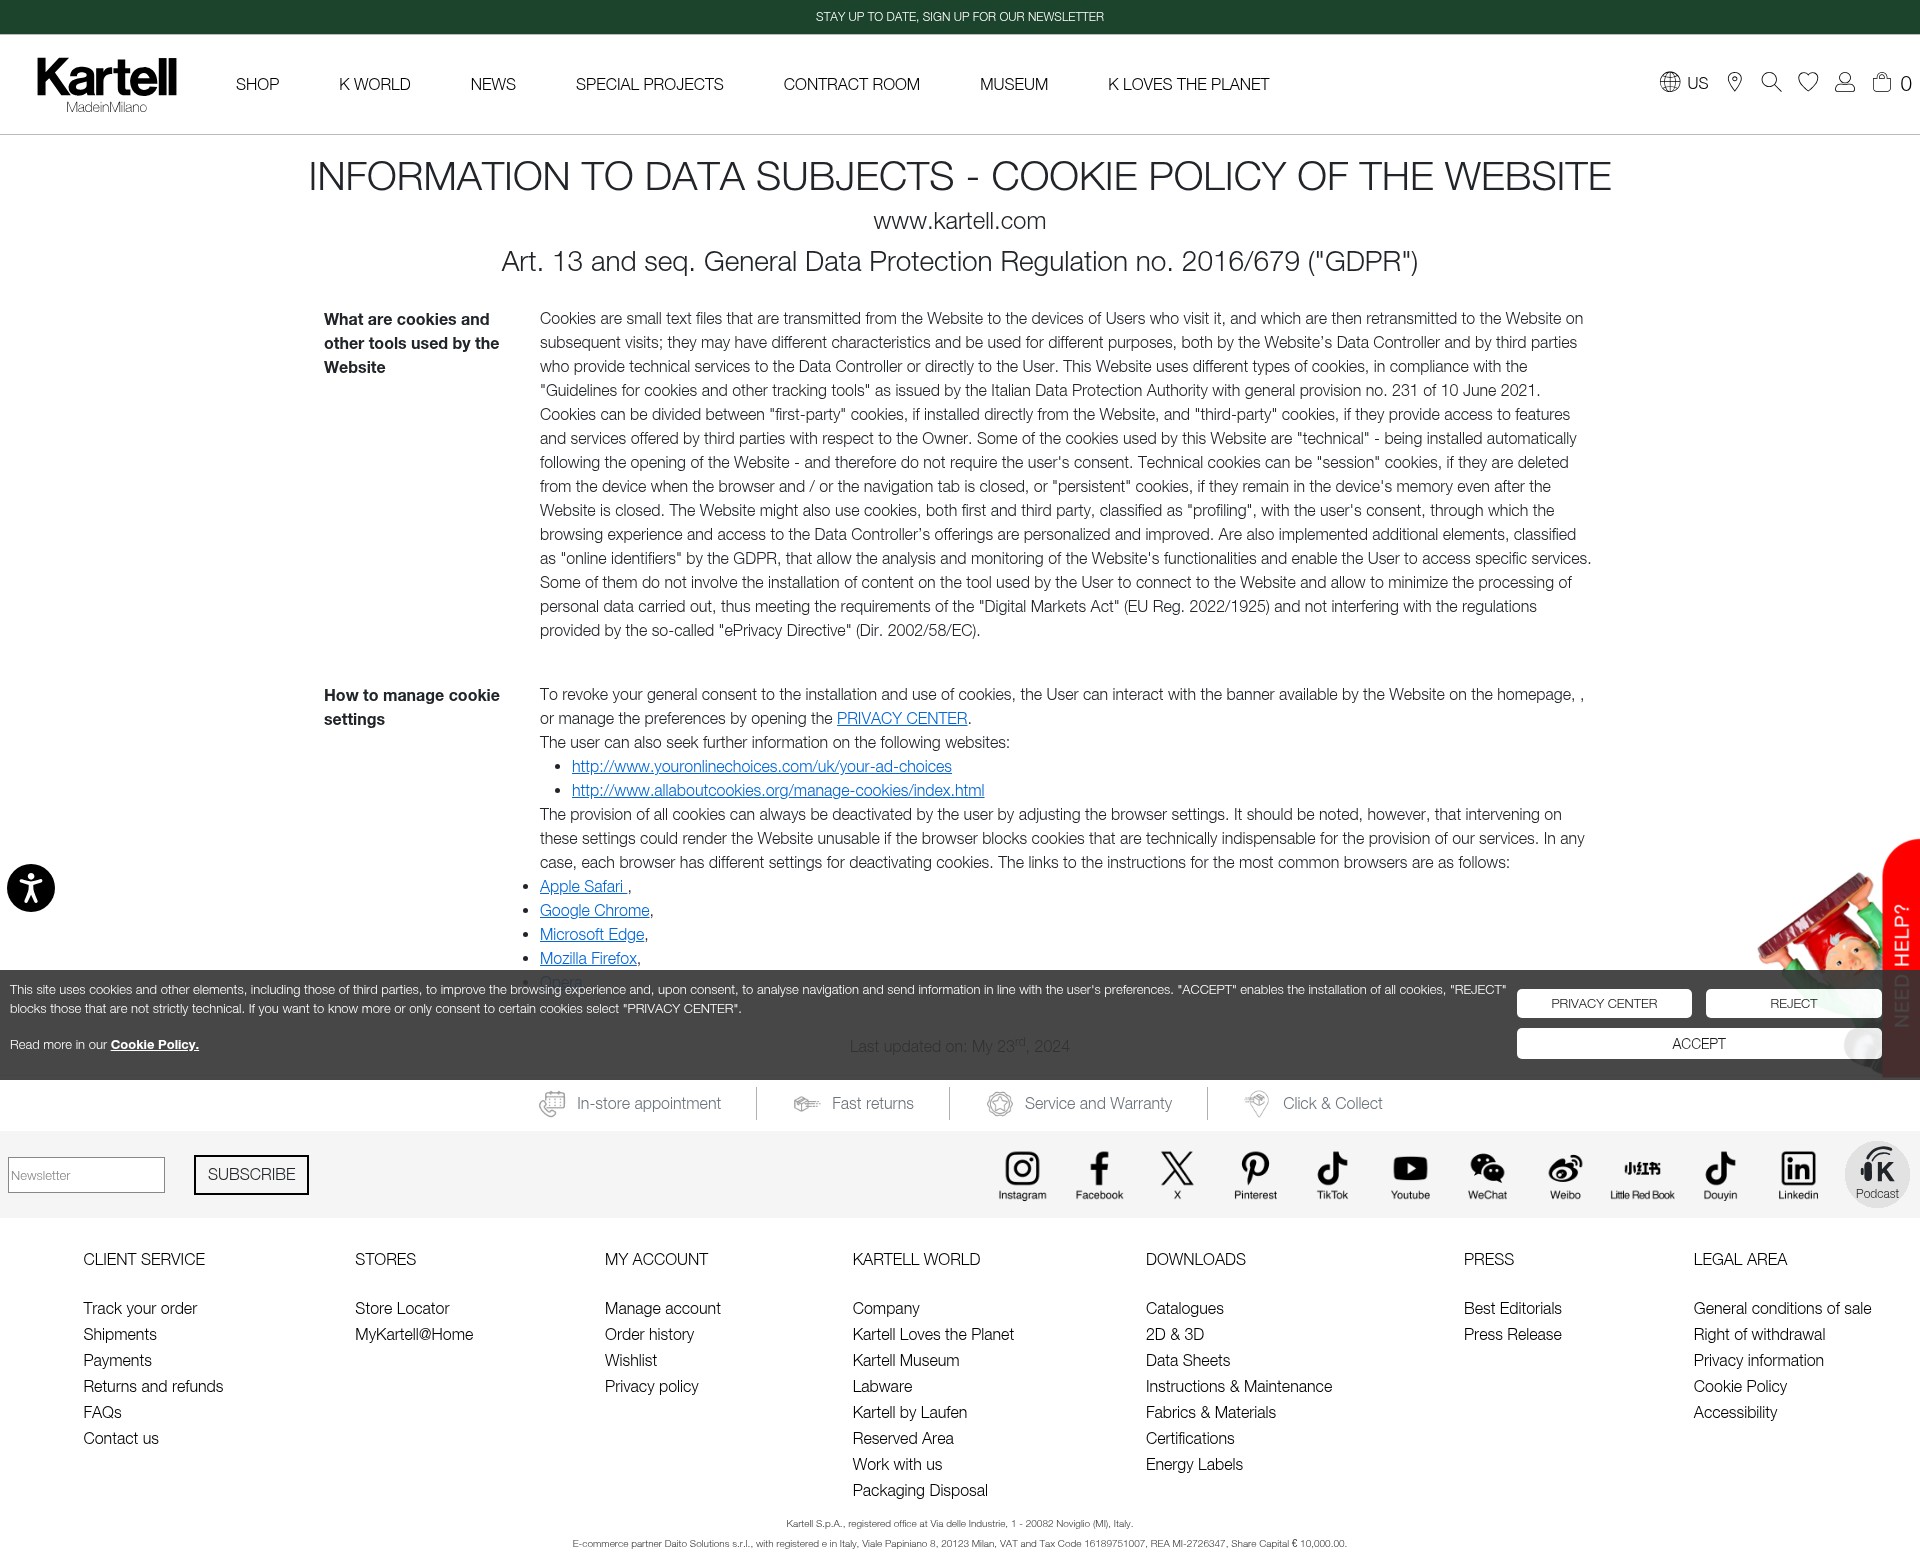Open the NEWS menu
Screen dimensions: 1920x1565
click(493, 84)
